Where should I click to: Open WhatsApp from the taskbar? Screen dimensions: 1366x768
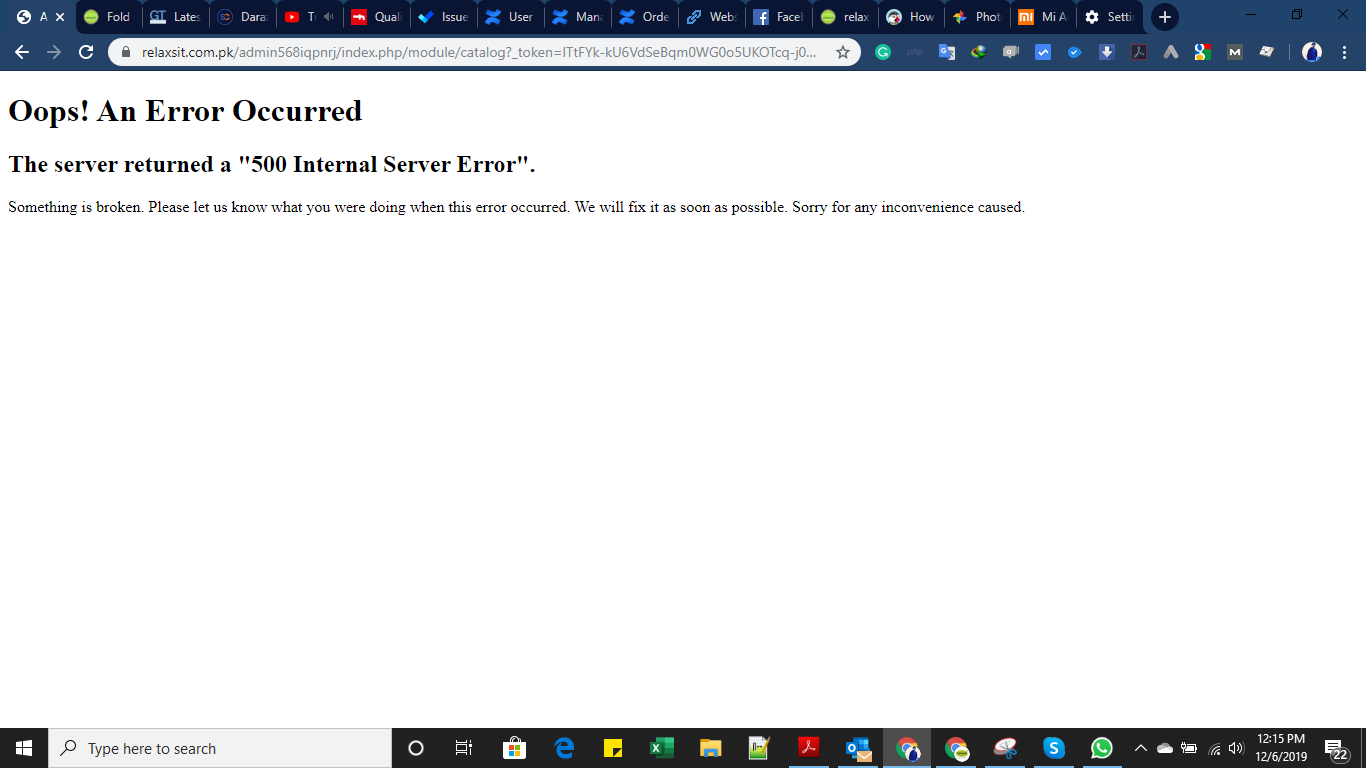point(1102,748)
